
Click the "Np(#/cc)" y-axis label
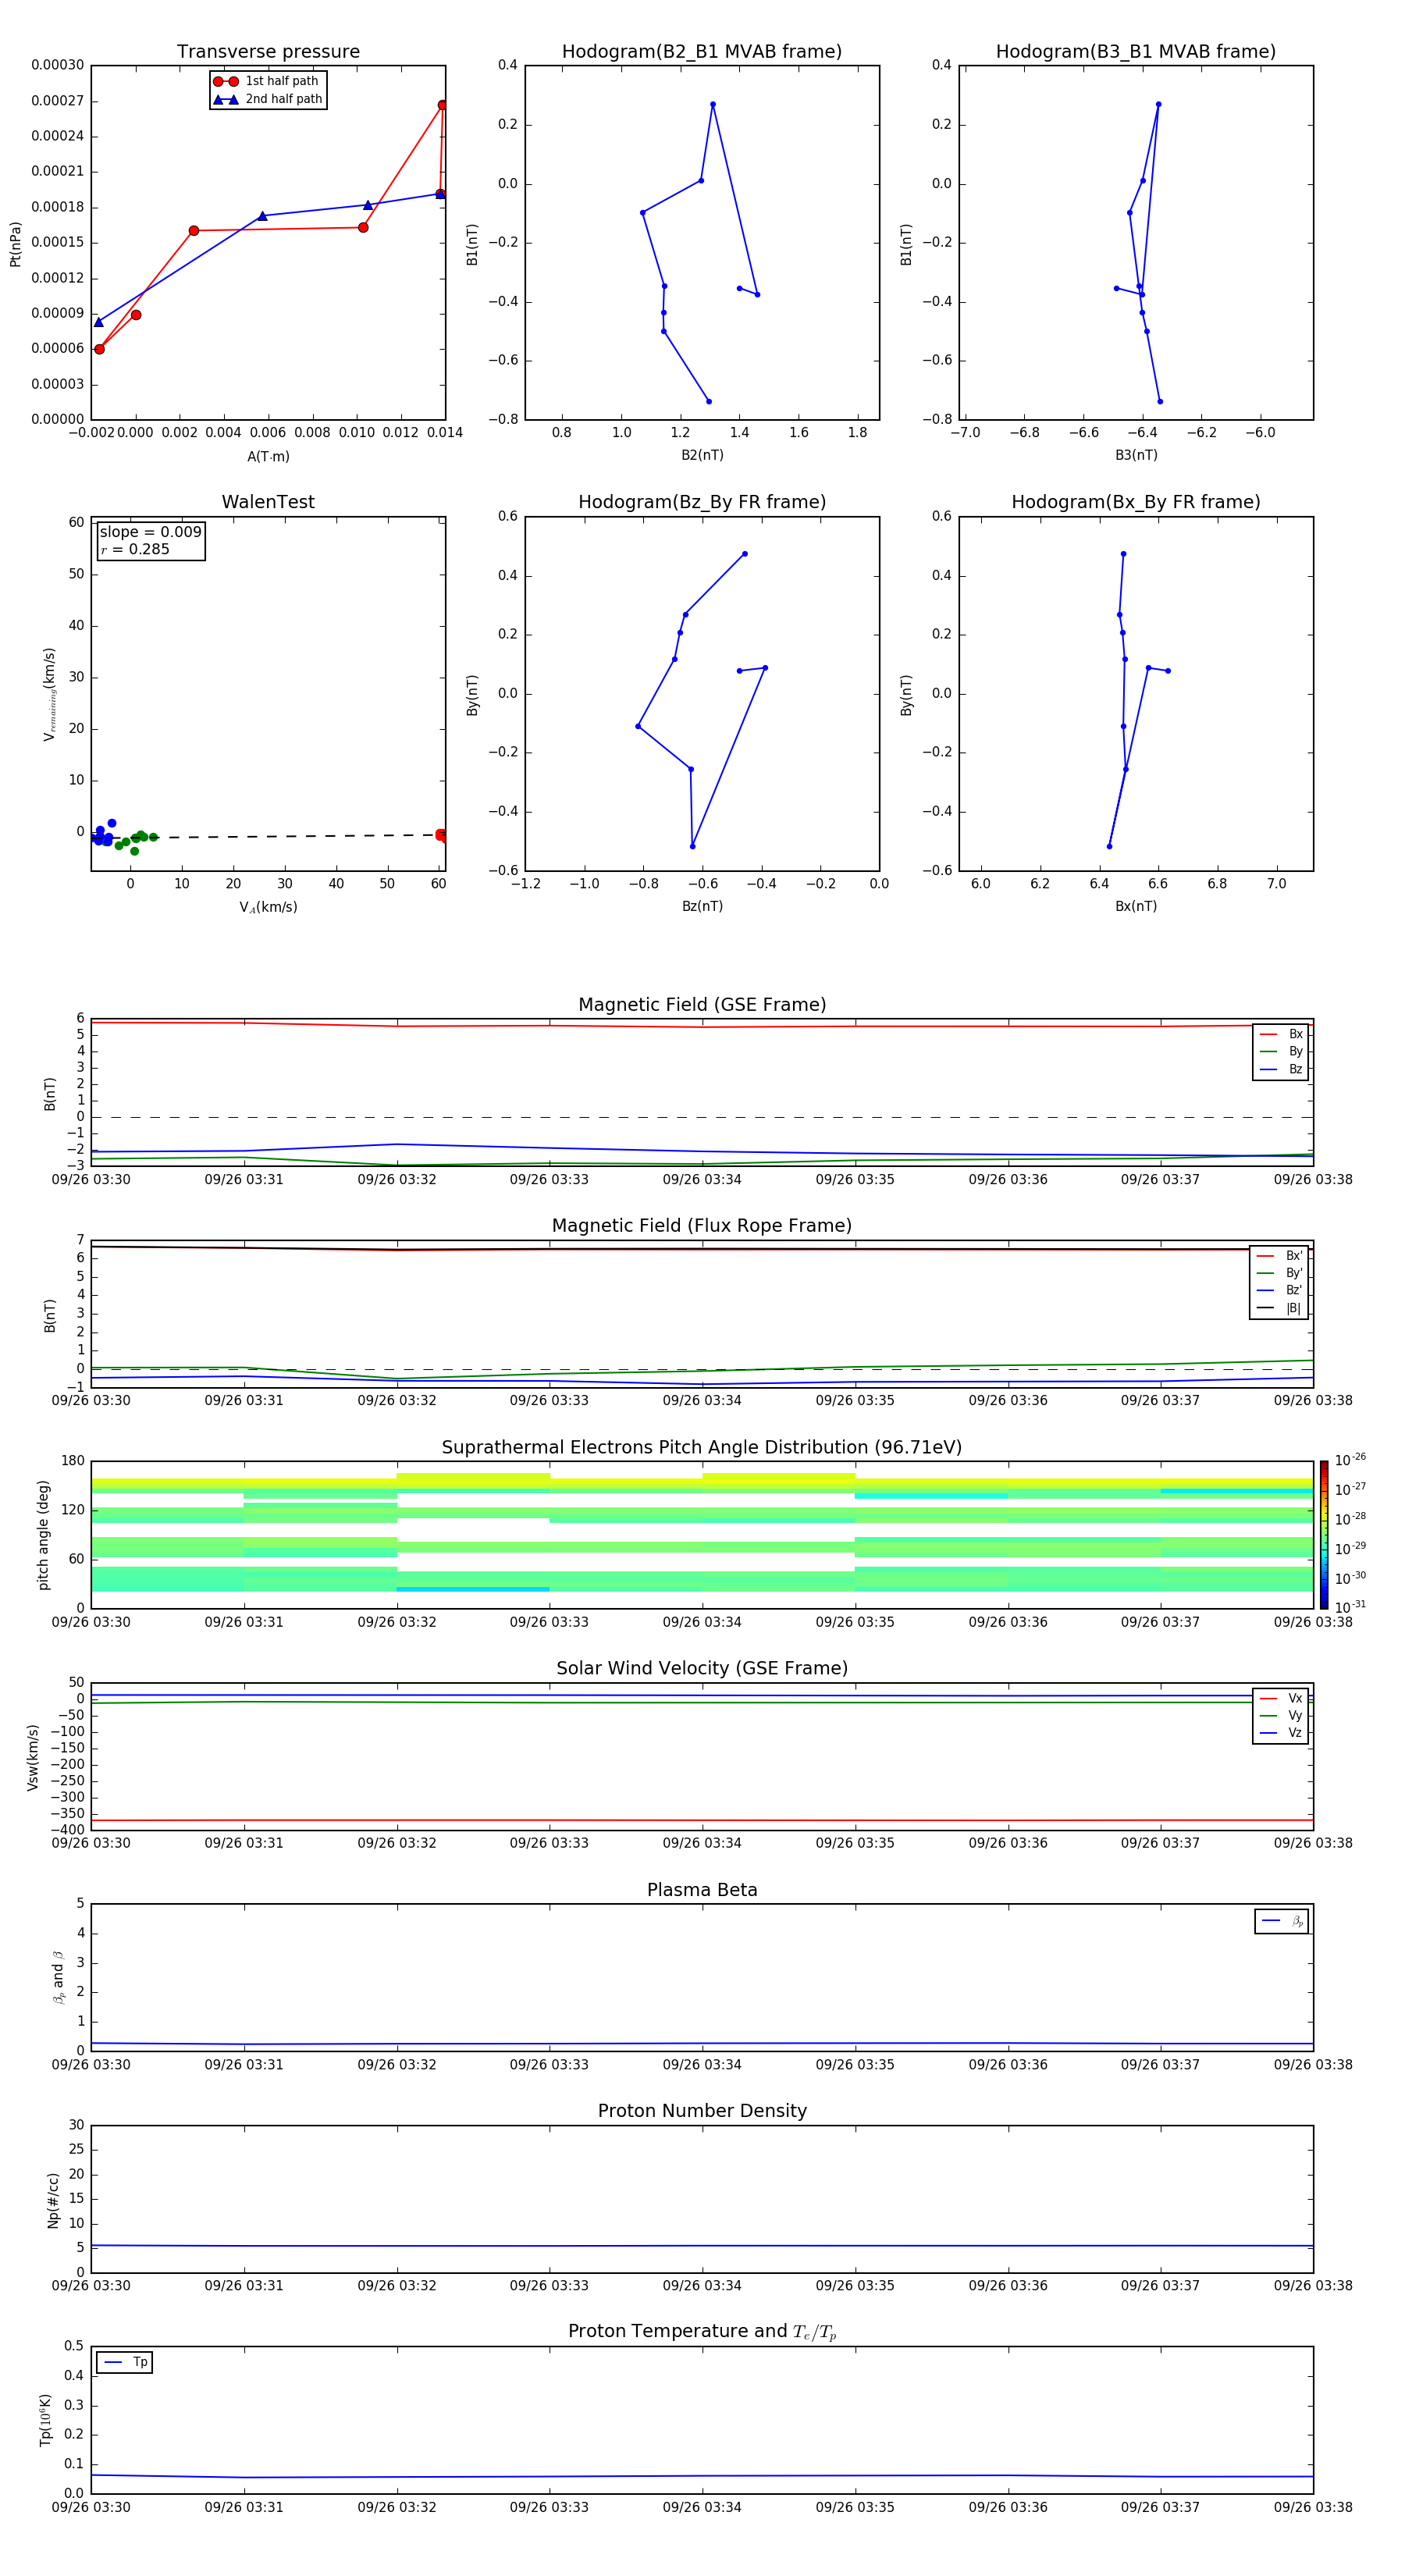[53, 2200]
